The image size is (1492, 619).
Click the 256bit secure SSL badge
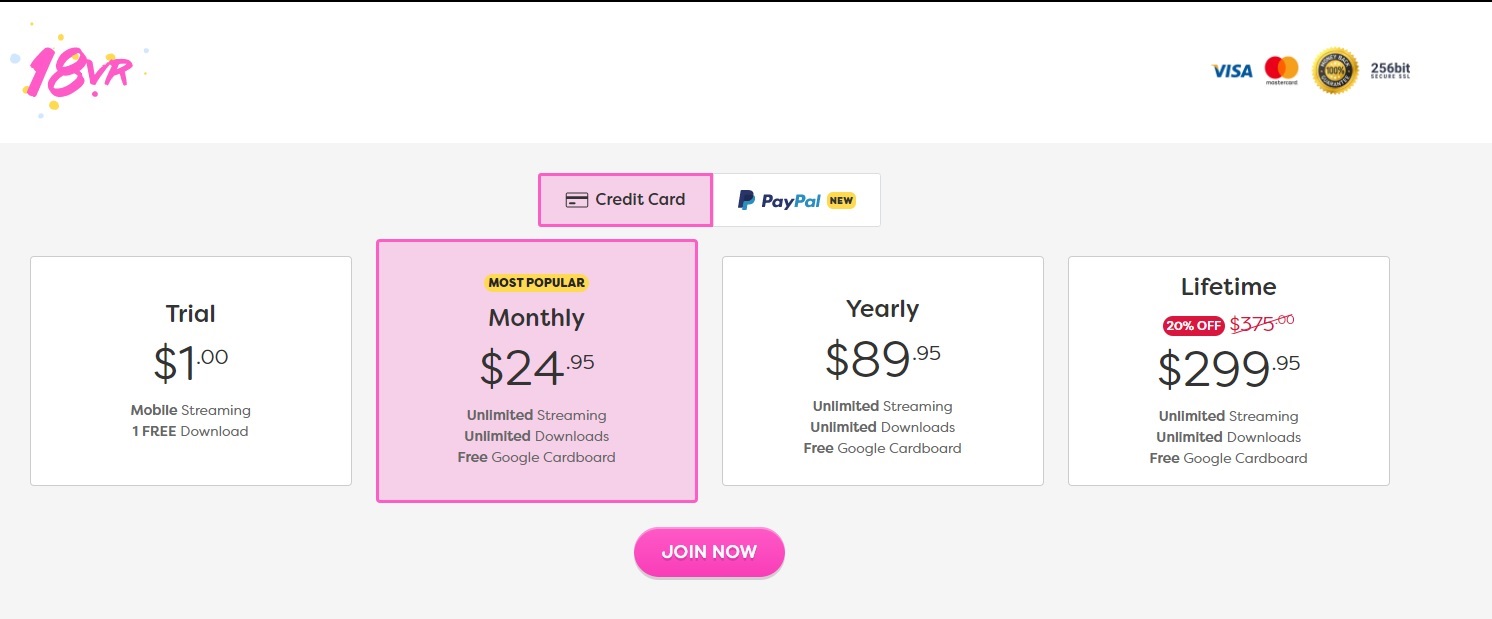(1390, 71)
